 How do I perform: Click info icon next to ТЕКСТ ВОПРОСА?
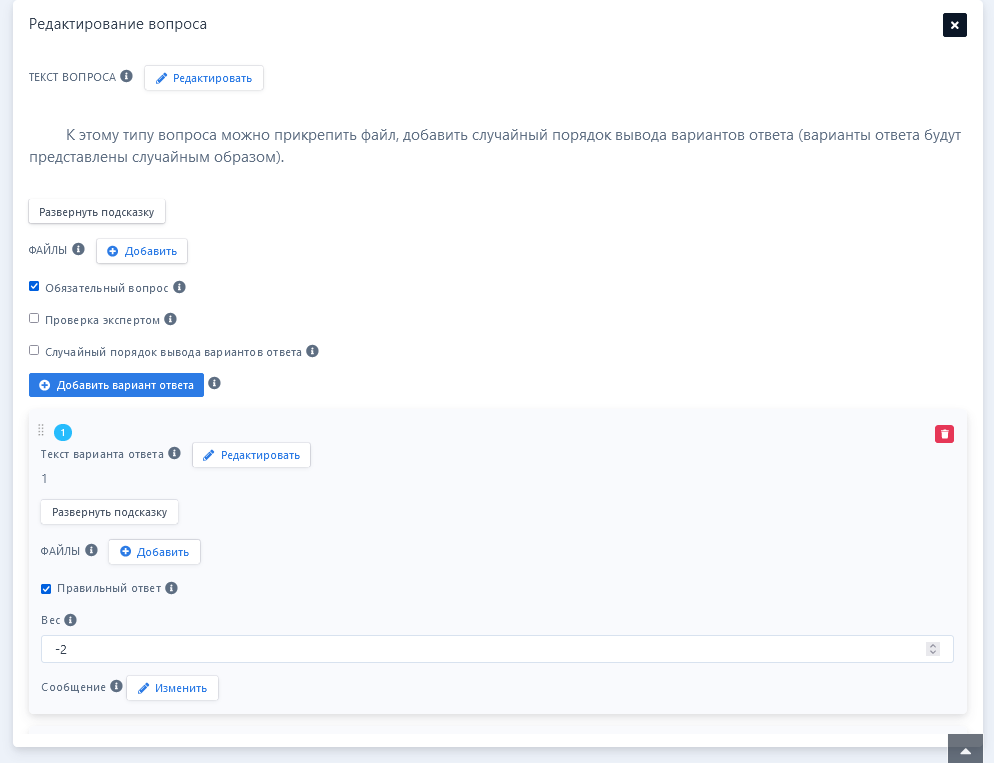(x=126, y=76)
